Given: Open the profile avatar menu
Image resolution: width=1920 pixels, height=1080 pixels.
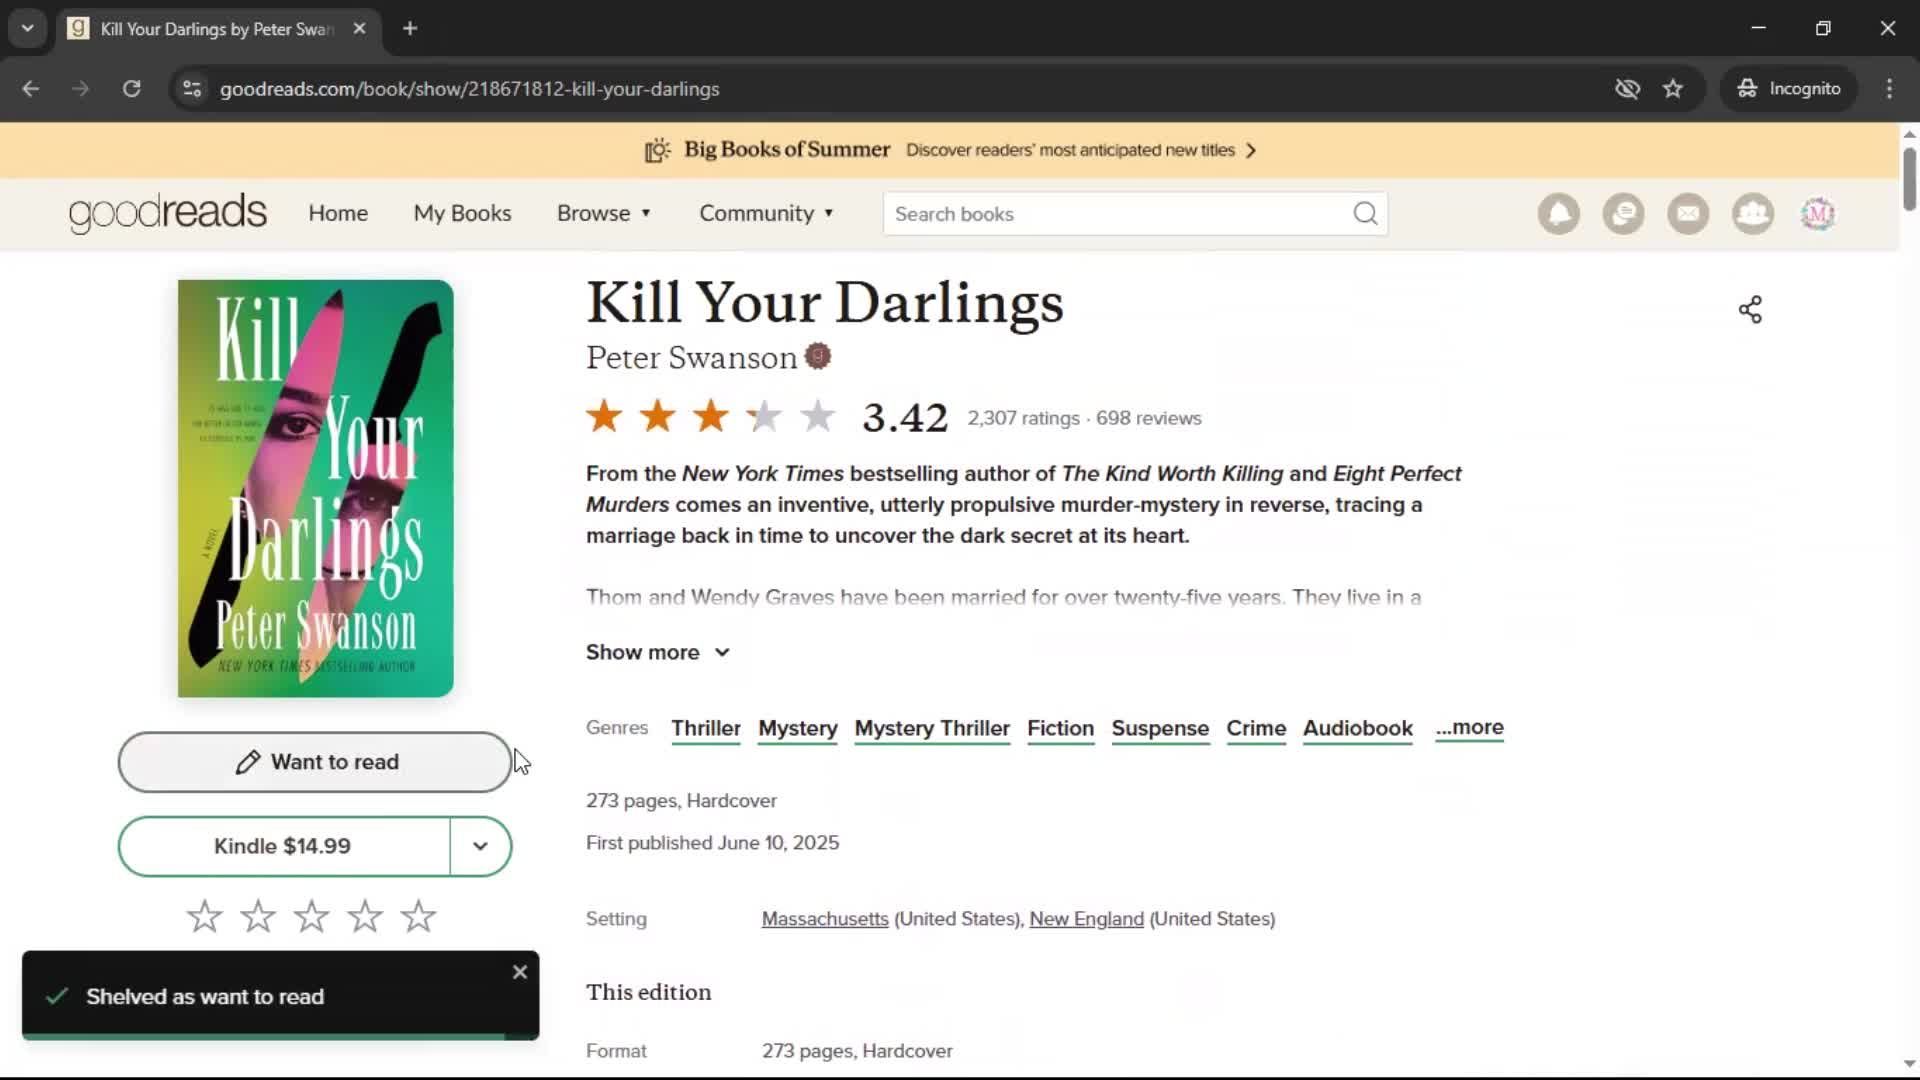Looking at the screenshot, I should click(1818, 214).
